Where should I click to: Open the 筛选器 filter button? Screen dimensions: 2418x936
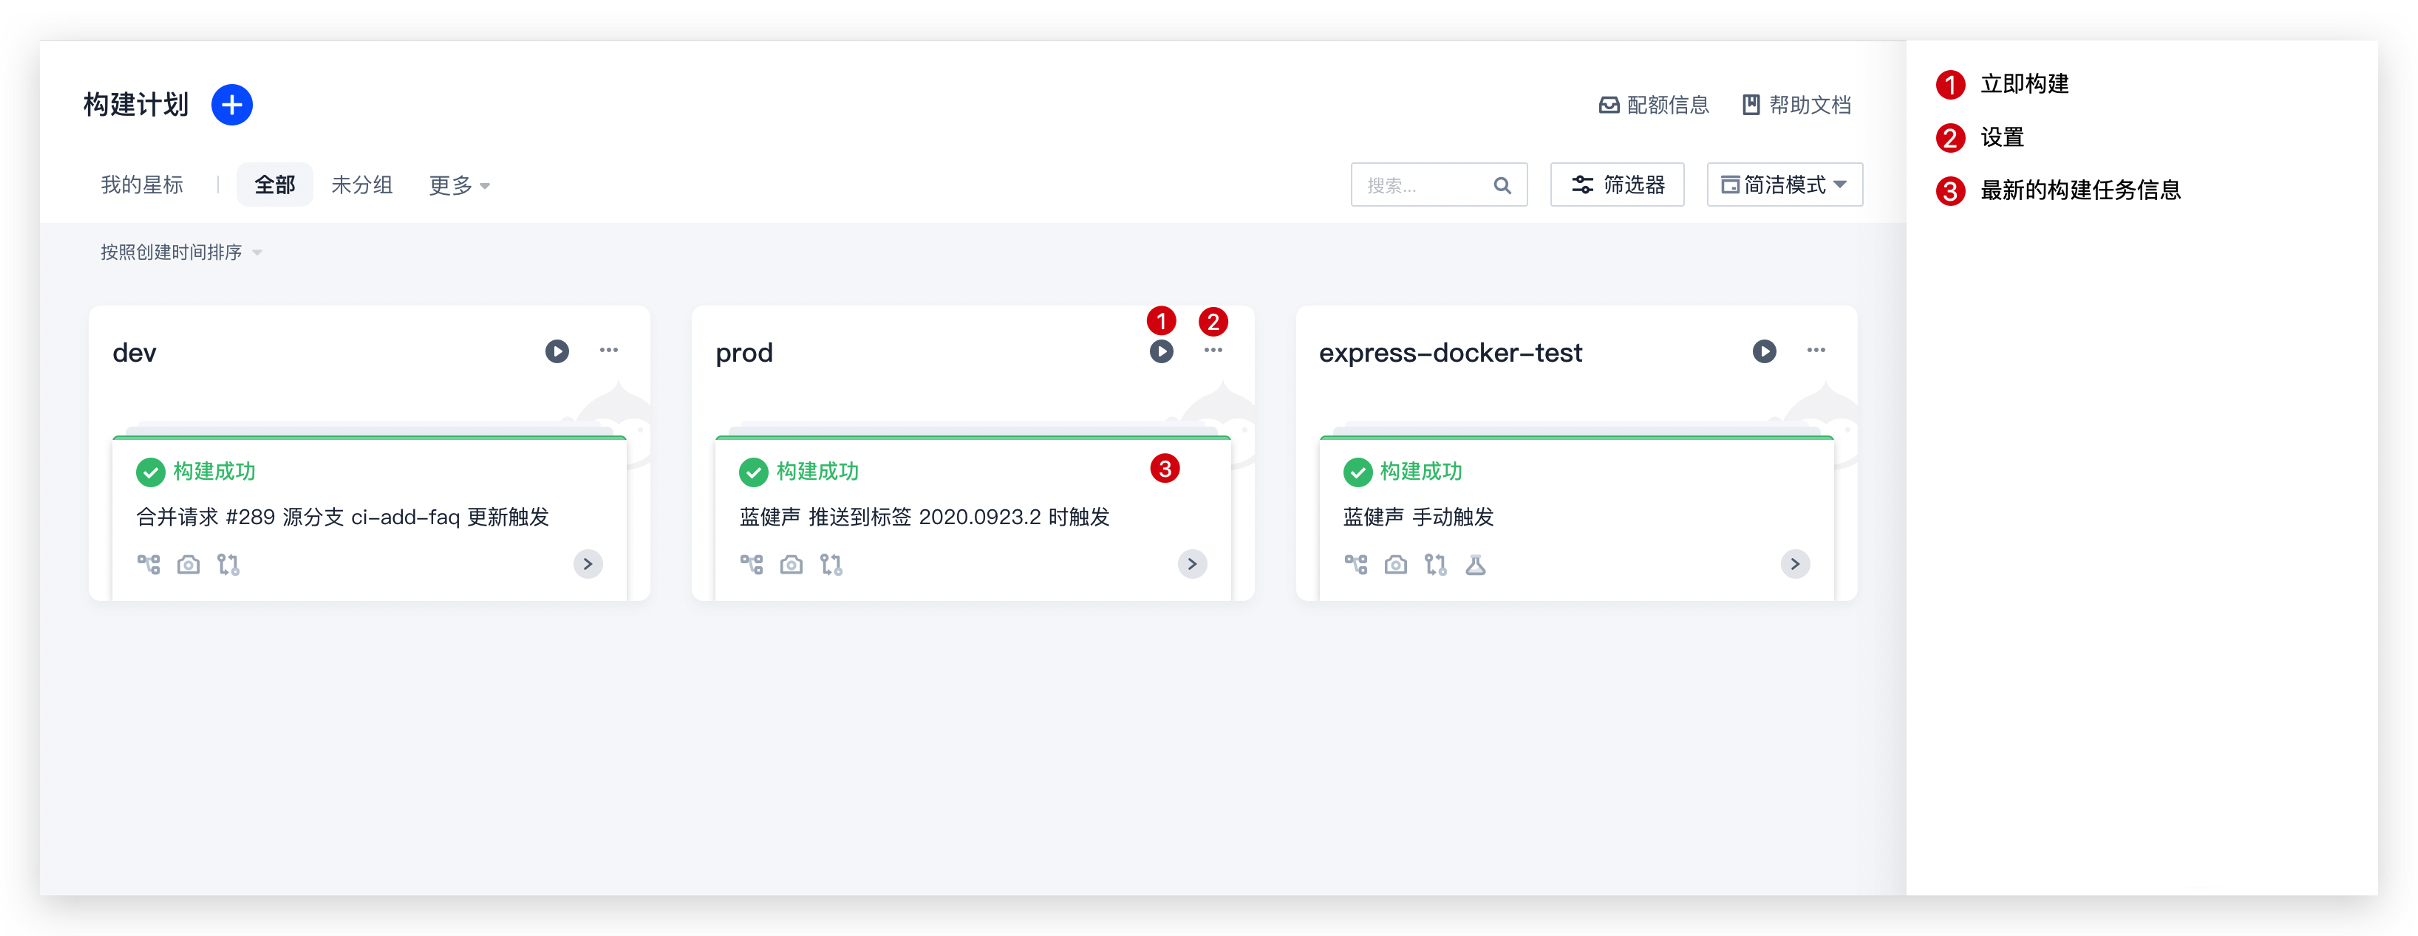pyautogui.click(x=1617, y=185)
